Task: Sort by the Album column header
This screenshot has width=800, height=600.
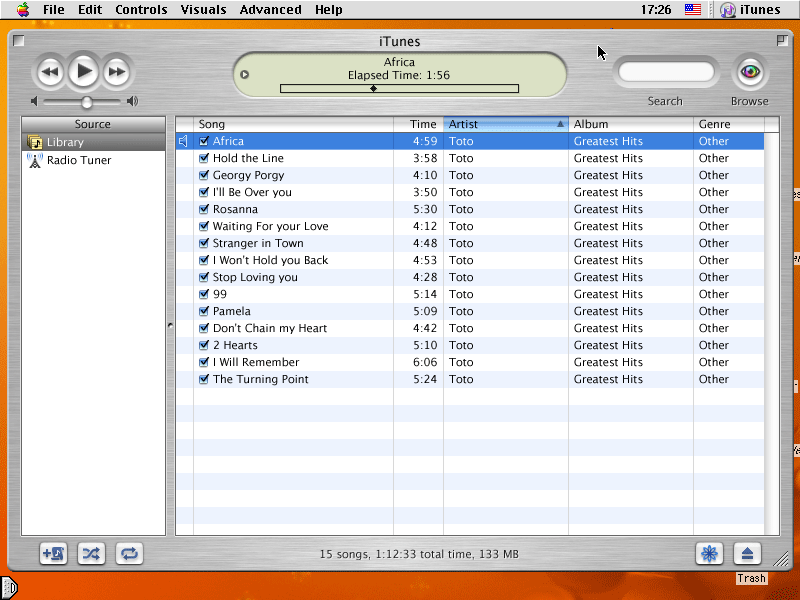Action: 631,124
